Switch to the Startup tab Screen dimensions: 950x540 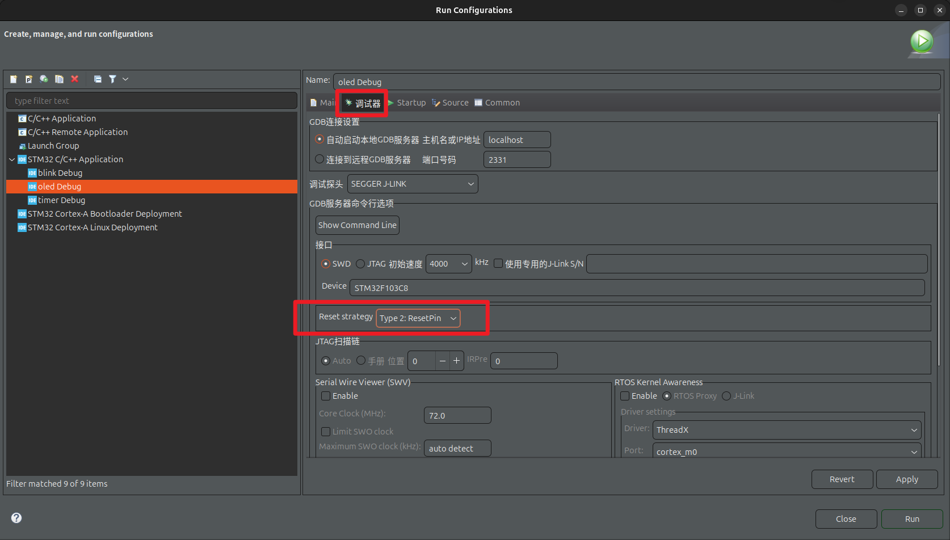407,103
